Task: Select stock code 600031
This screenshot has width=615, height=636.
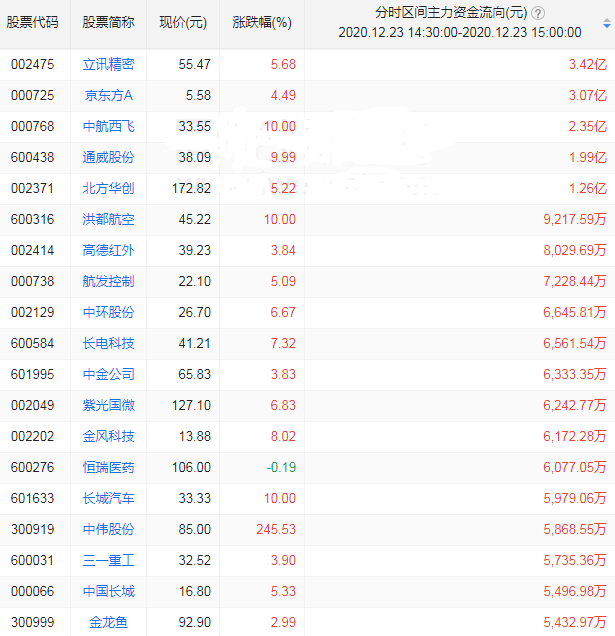Action: (x=32, y=561)
